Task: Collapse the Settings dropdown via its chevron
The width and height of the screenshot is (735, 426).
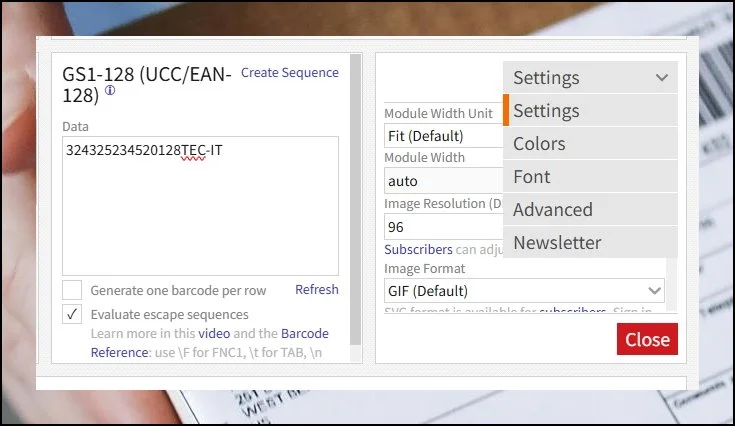Action: (661, 78)
